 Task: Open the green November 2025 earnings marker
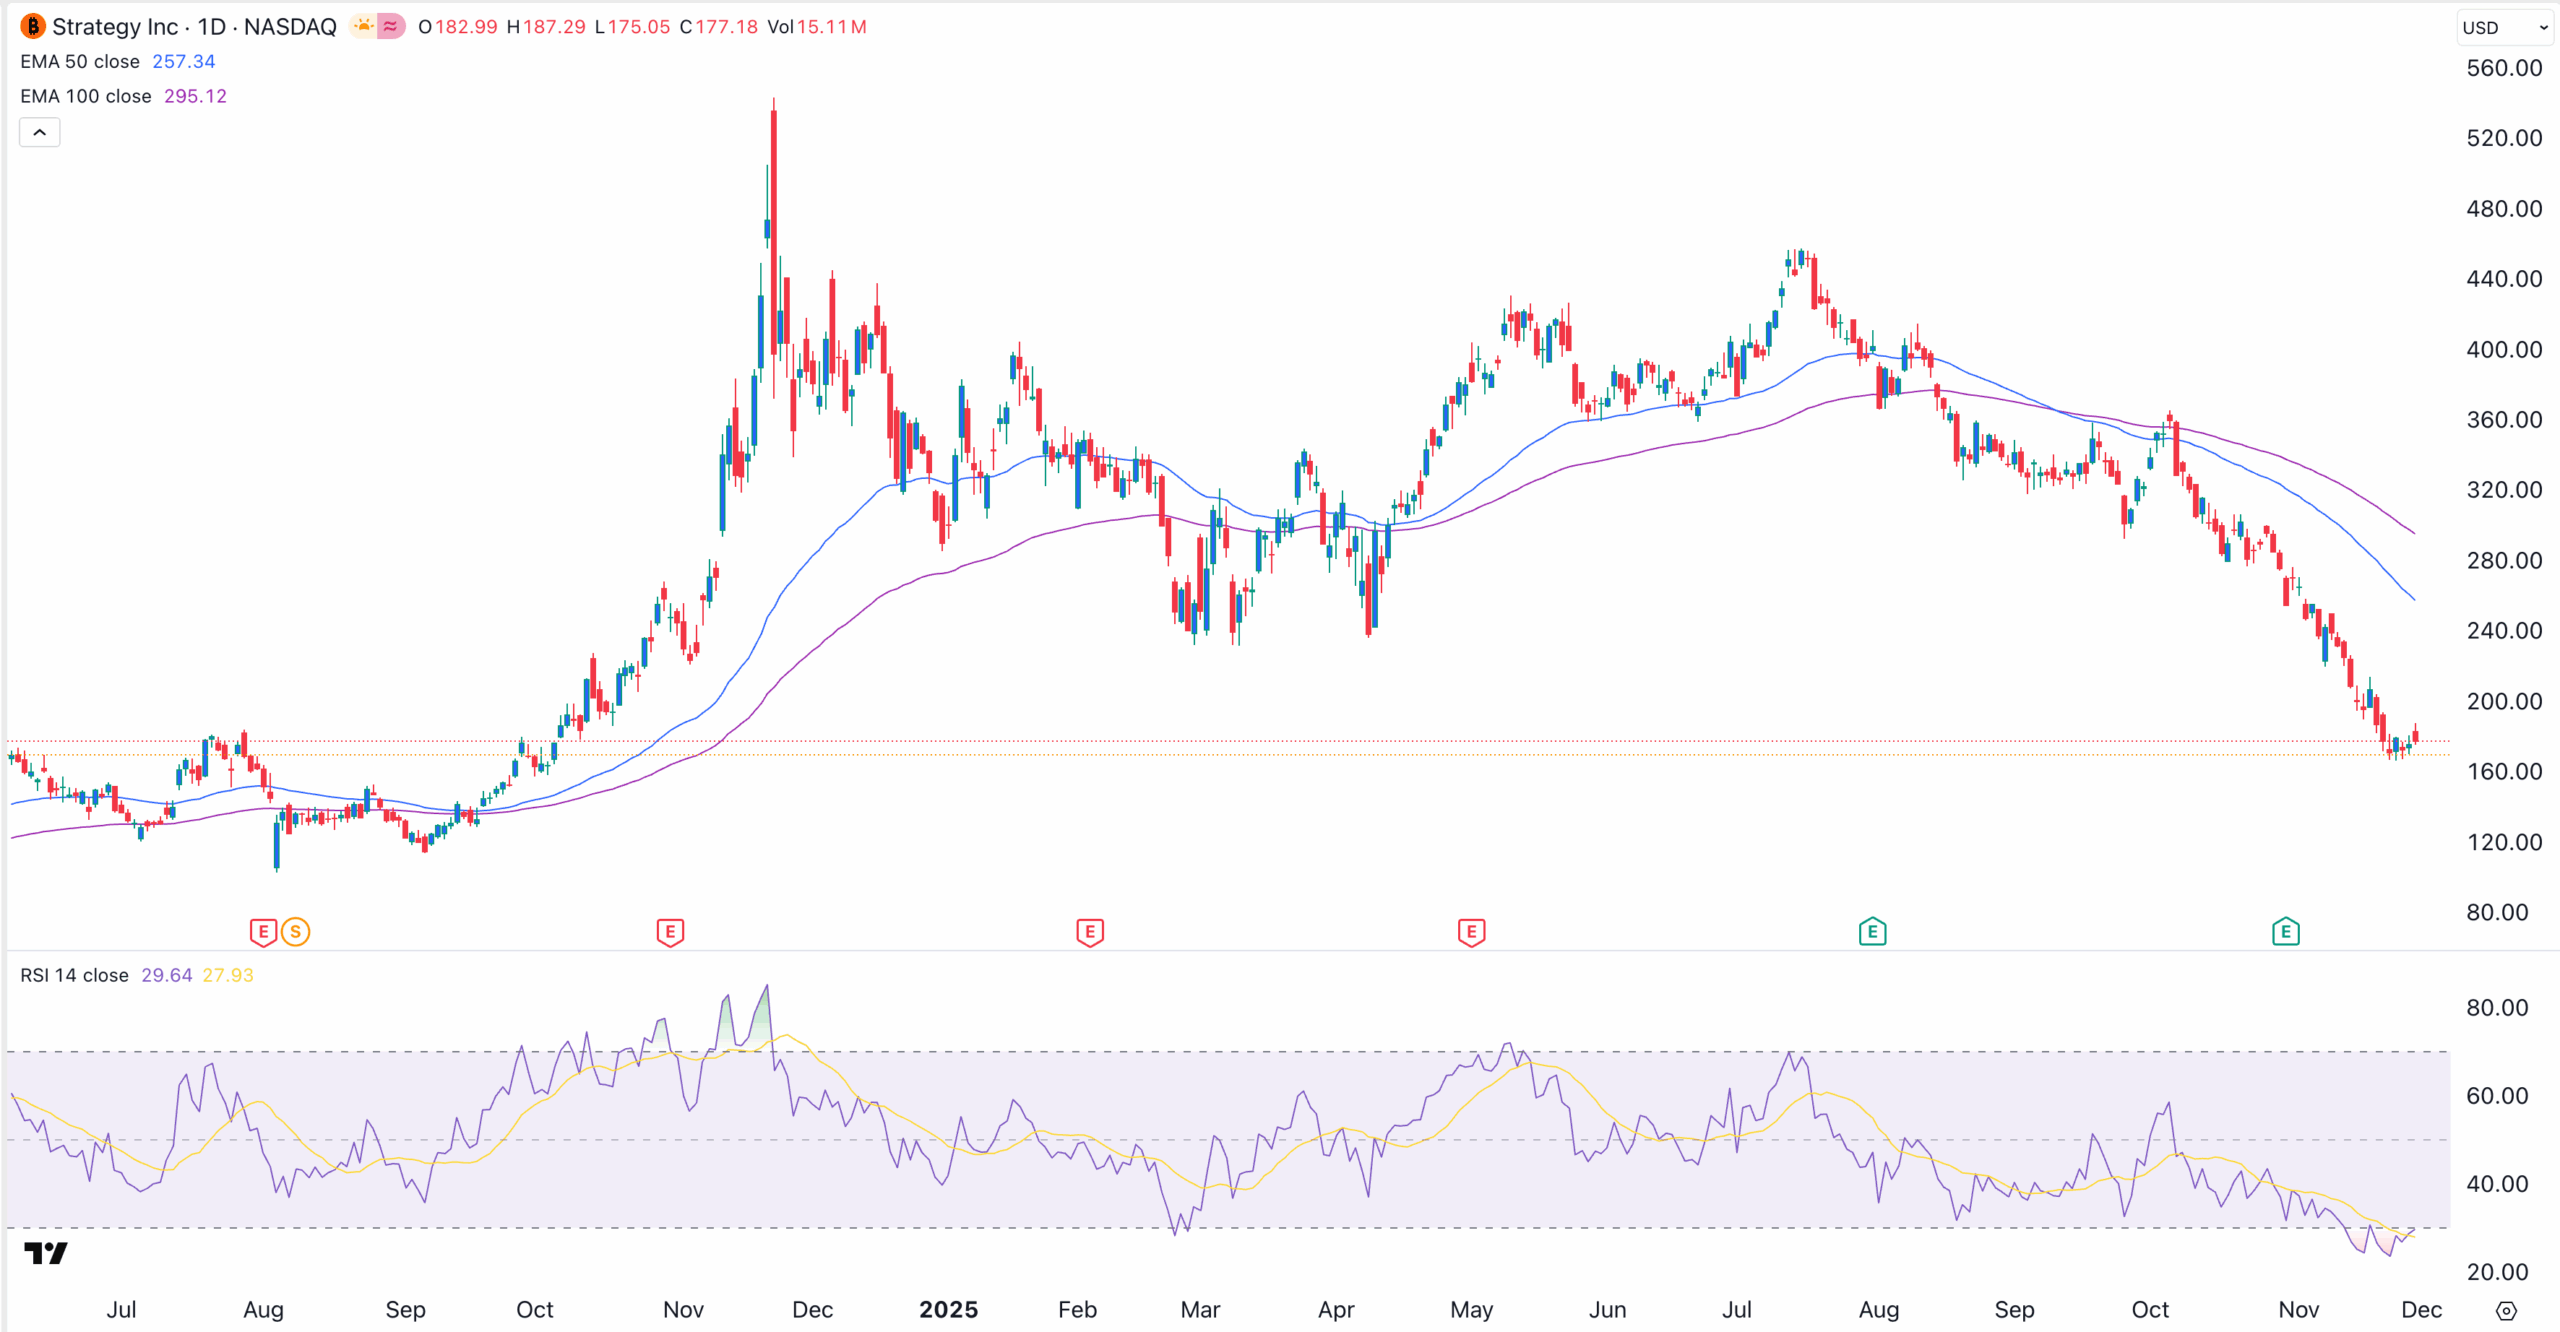2285,932
